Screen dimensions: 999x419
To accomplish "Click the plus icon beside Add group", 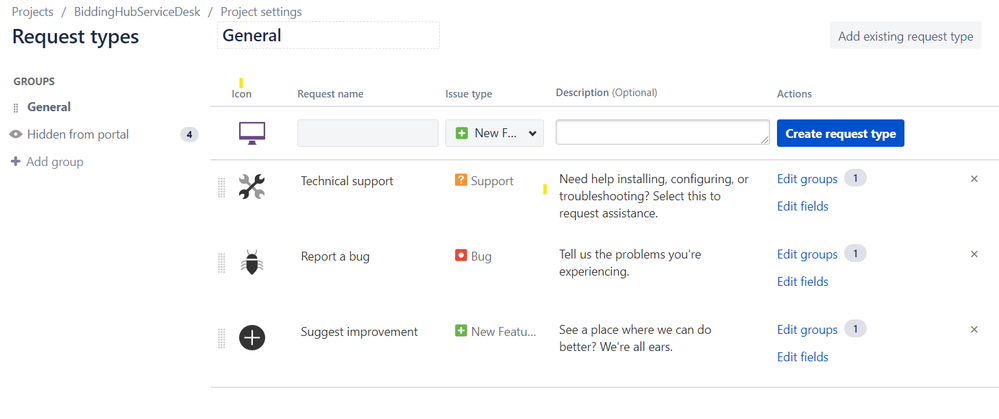I will point(16,162).
